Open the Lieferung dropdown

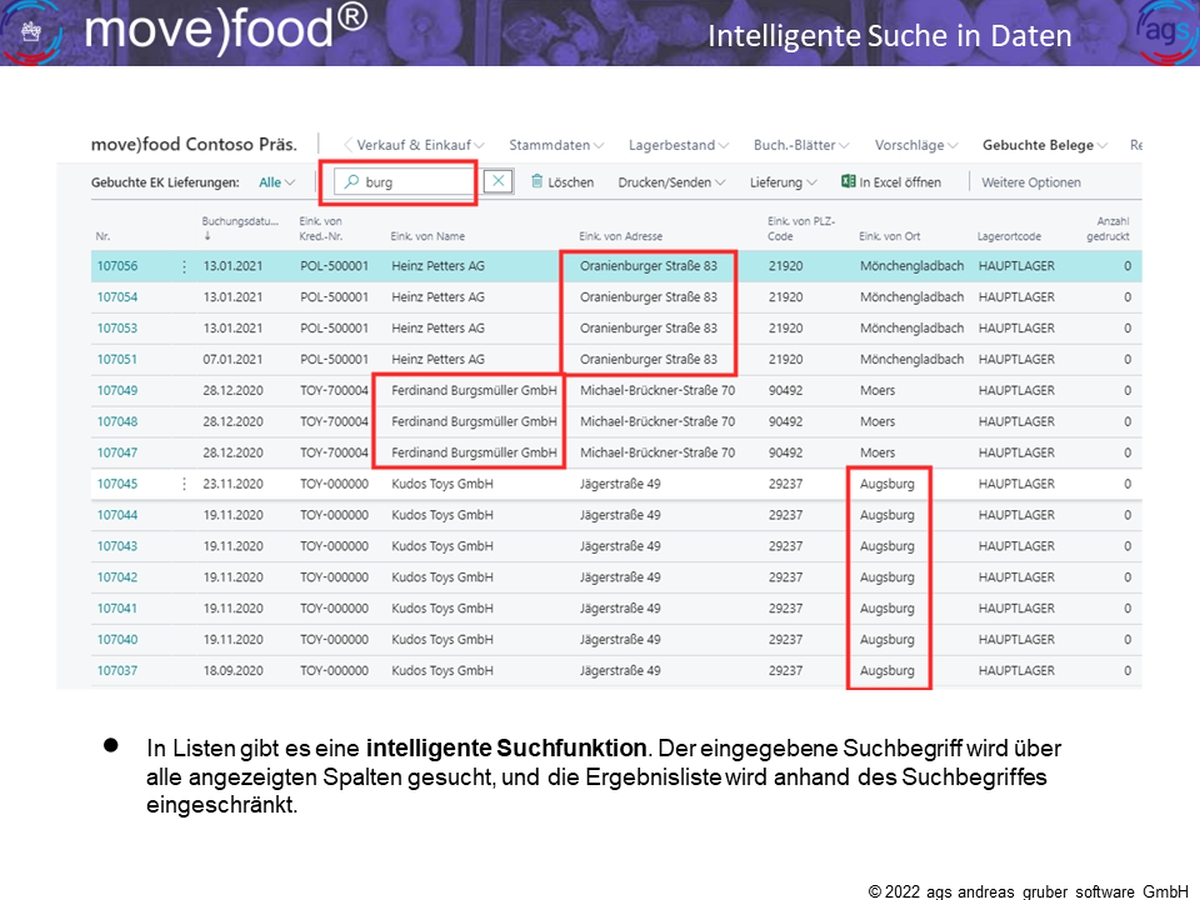click(783, 183)
